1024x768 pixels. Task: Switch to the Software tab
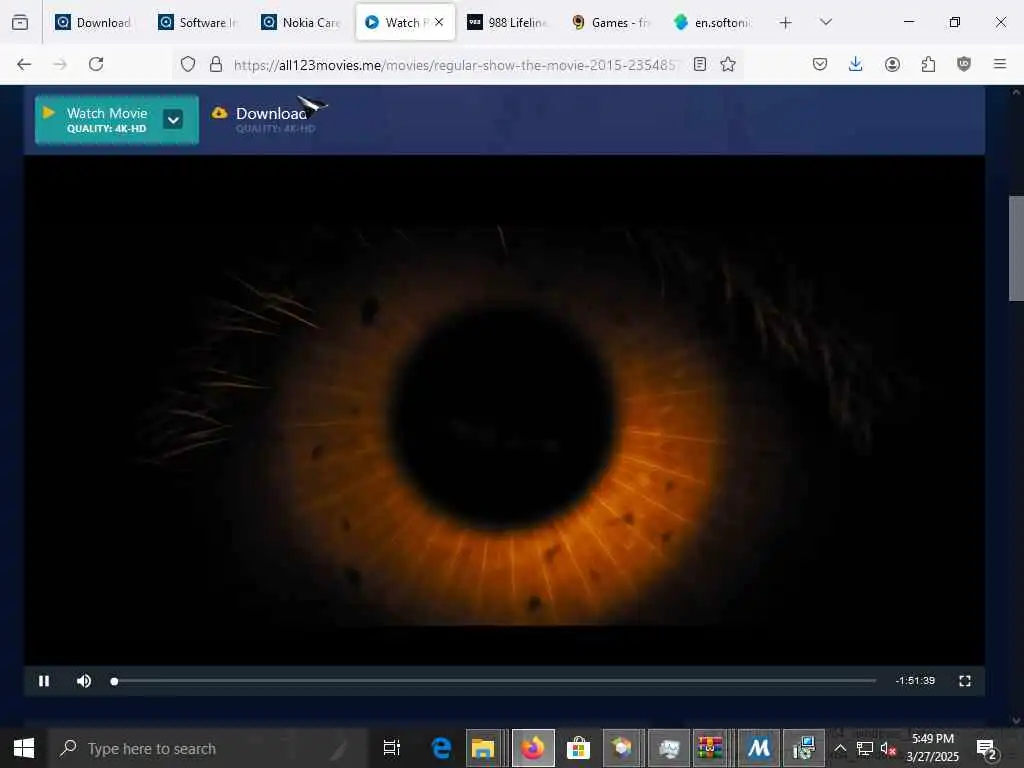pos(199,22)
